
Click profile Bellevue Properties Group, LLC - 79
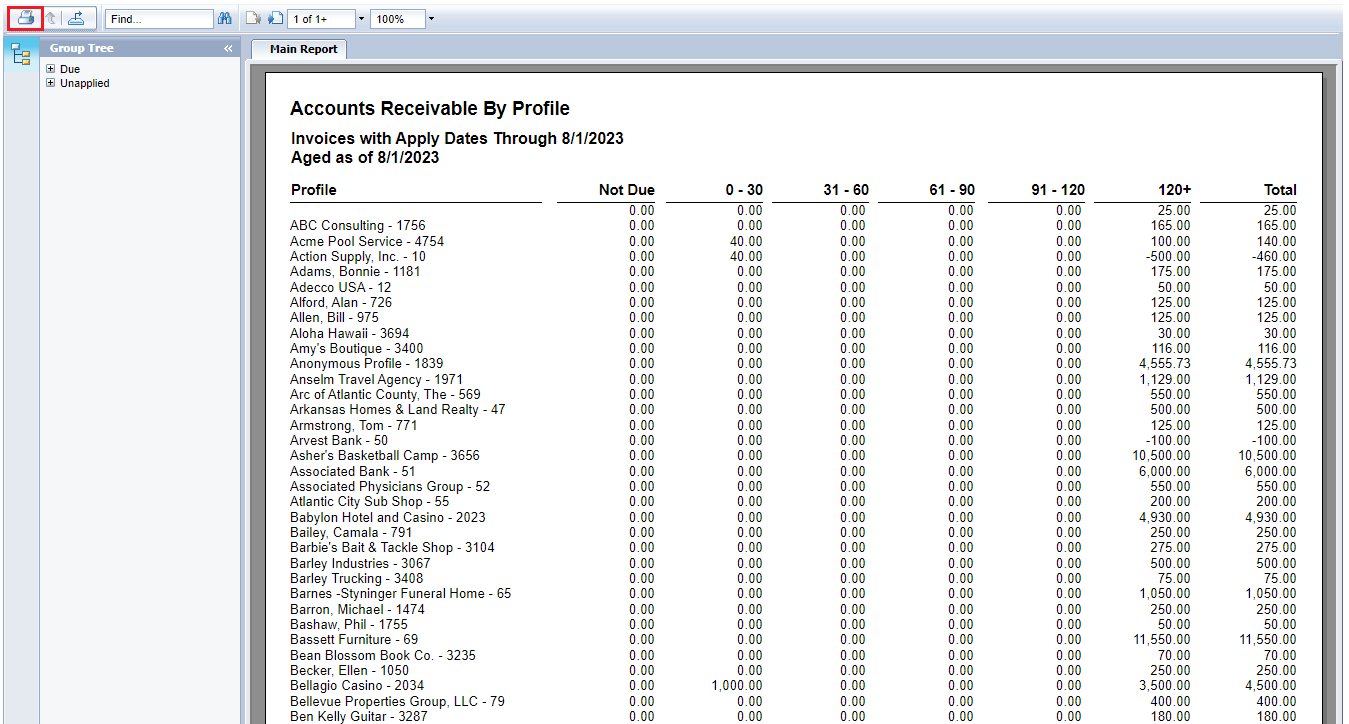click(x=397, y=701)
